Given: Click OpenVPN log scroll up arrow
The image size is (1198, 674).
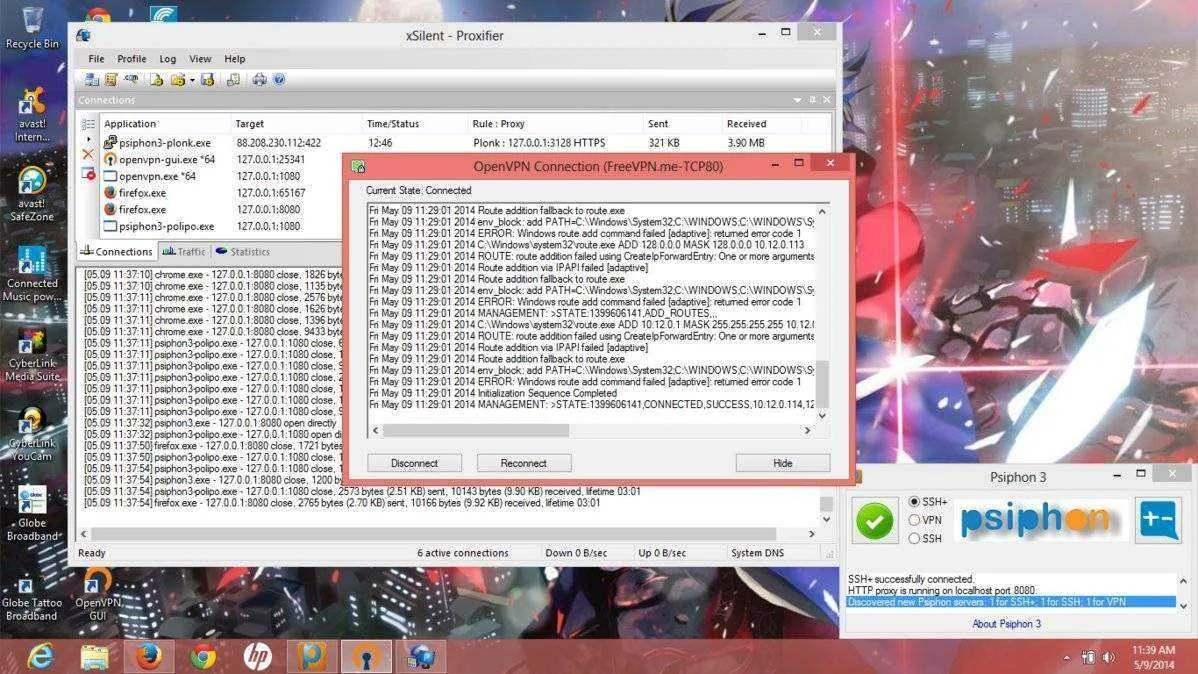Looking at the screenshot, I should (822, 211).
